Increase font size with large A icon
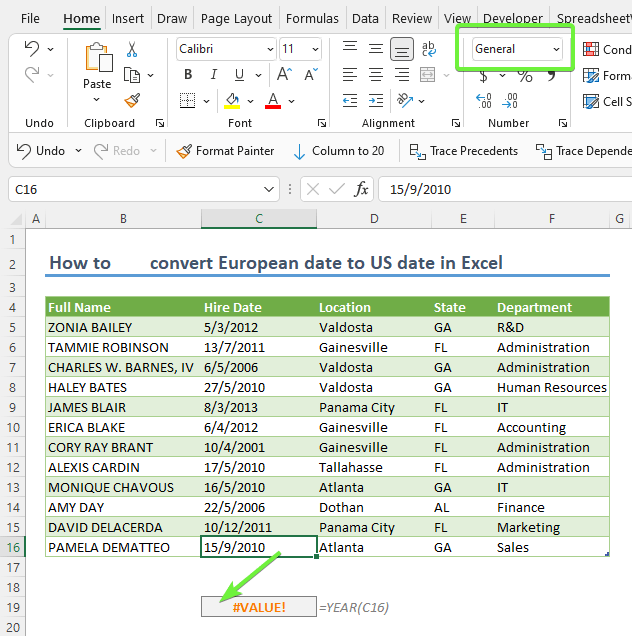Image resolution: width=632 pixels, height=636 pixels. click(284, 74)
